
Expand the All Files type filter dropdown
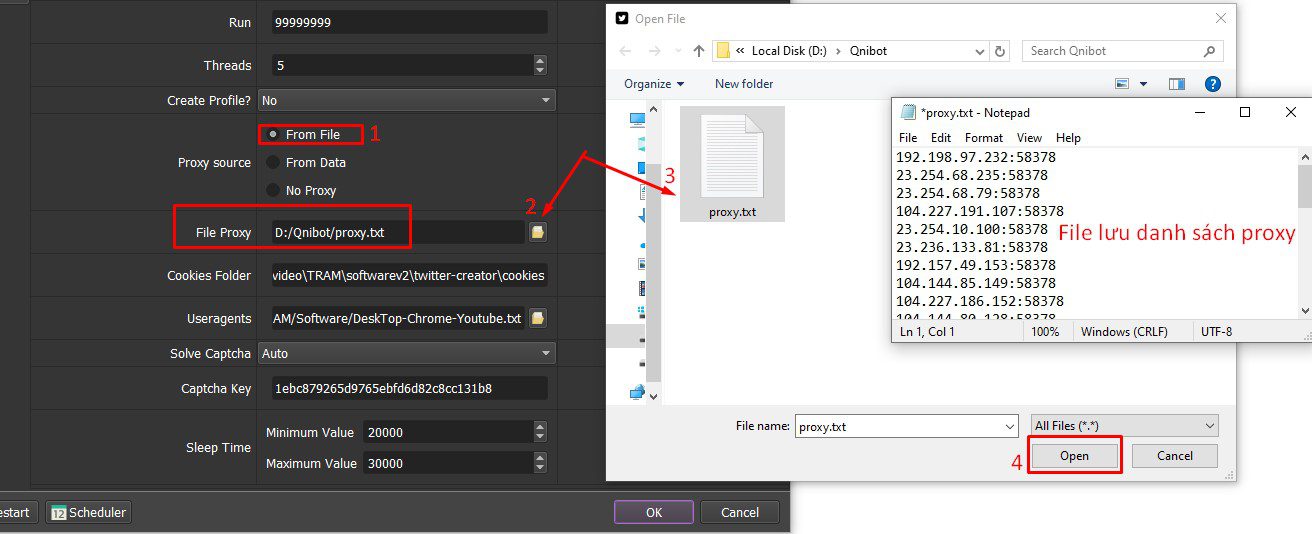pos(1125,425)
